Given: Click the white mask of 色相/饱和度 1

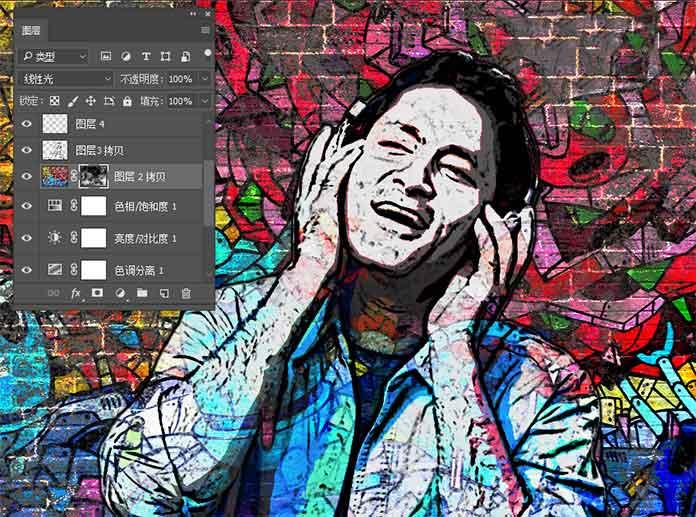Looking at the screenshot, I should [x=94, y=206].
